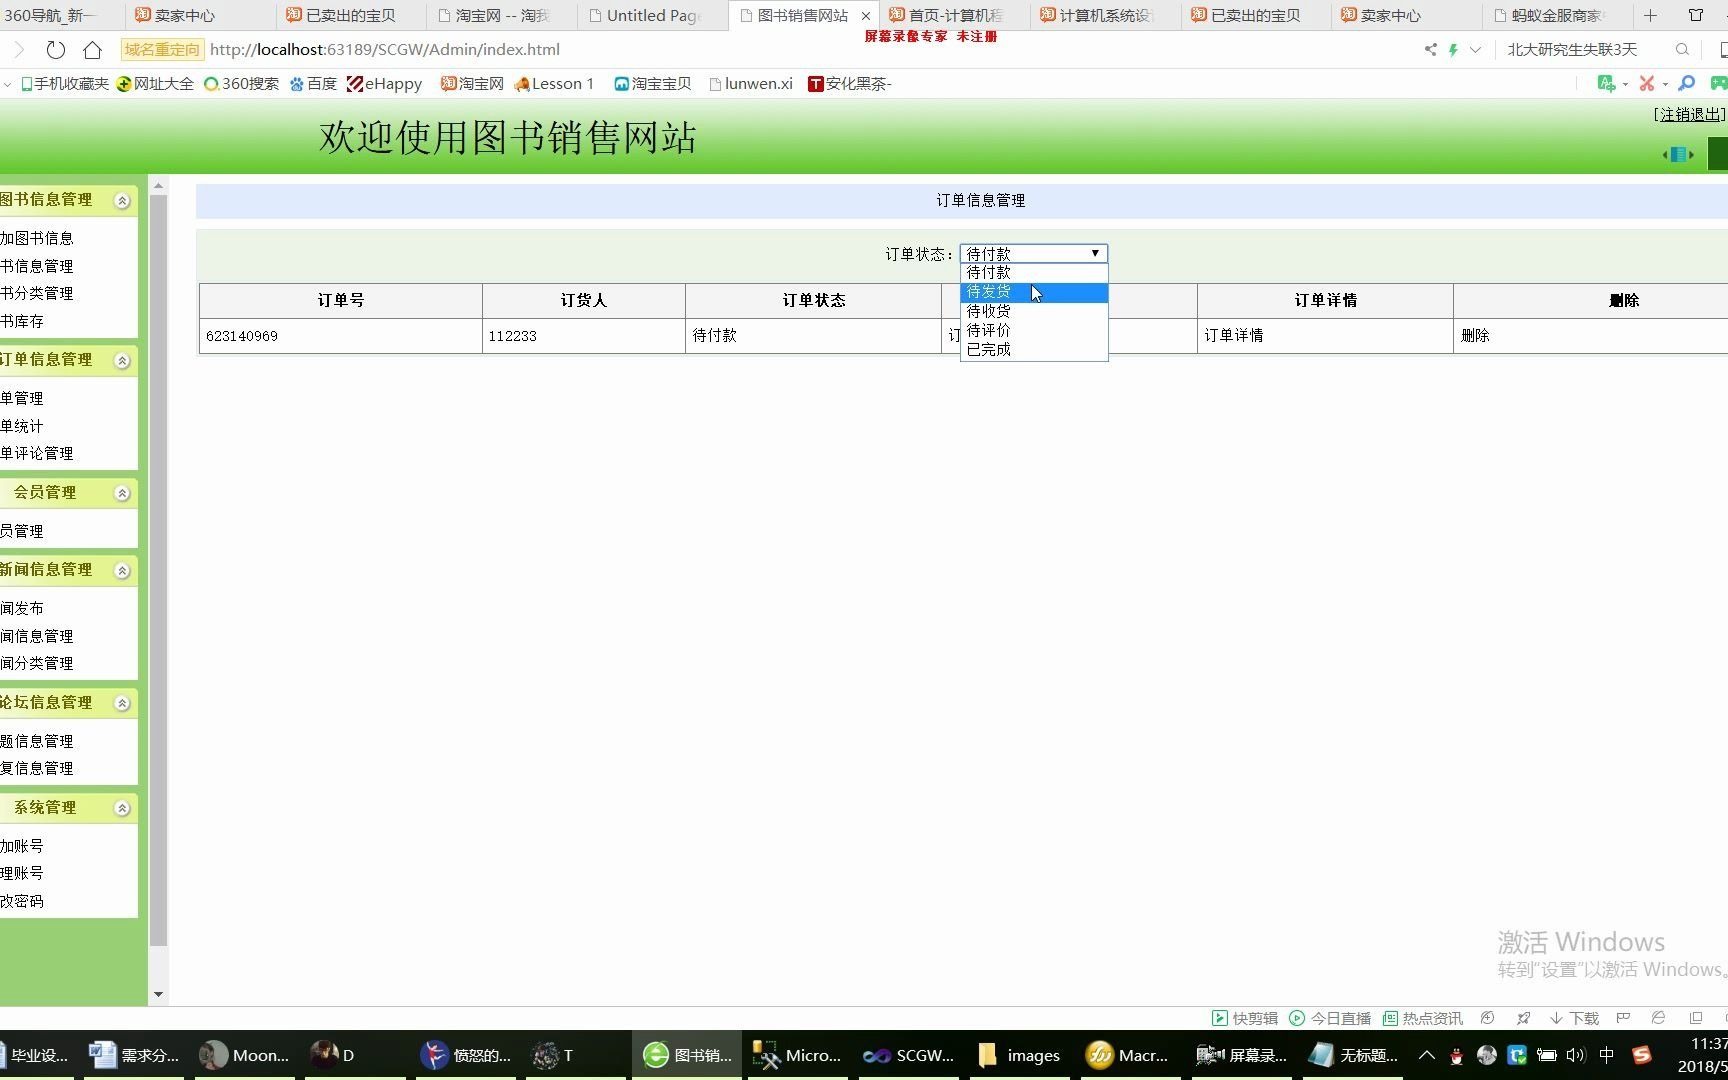Click the green translate extension icon
This screenshot has height=1080, width=1728.
tap(1606, 83)
